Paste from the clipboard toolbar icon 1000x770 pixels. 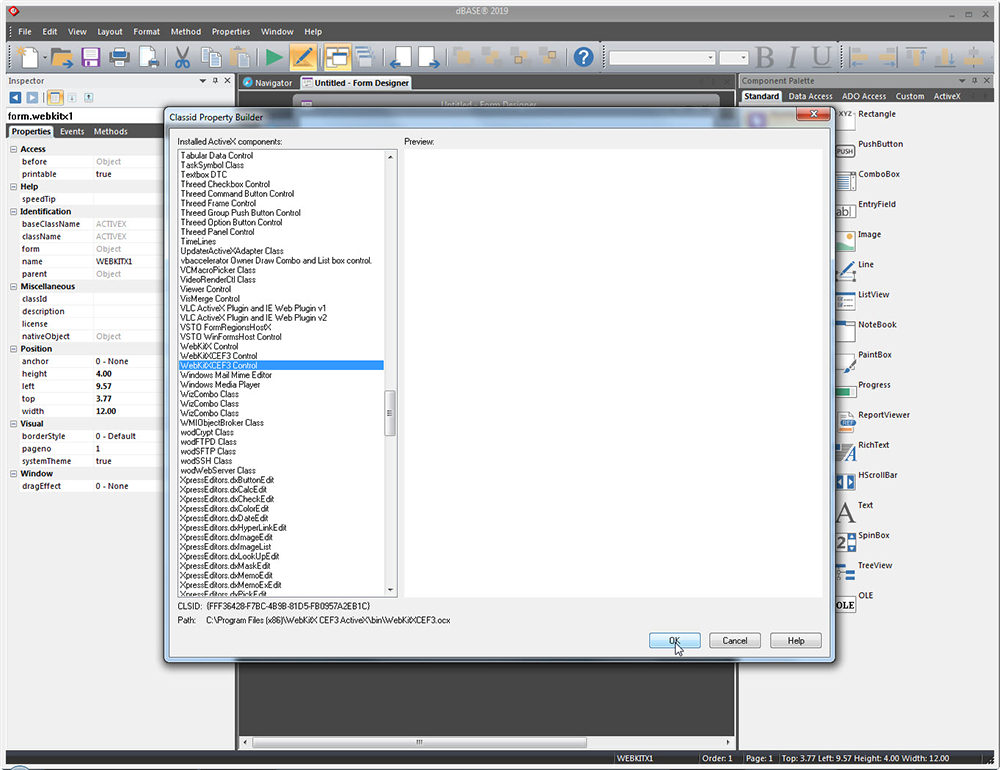point(240,57)
